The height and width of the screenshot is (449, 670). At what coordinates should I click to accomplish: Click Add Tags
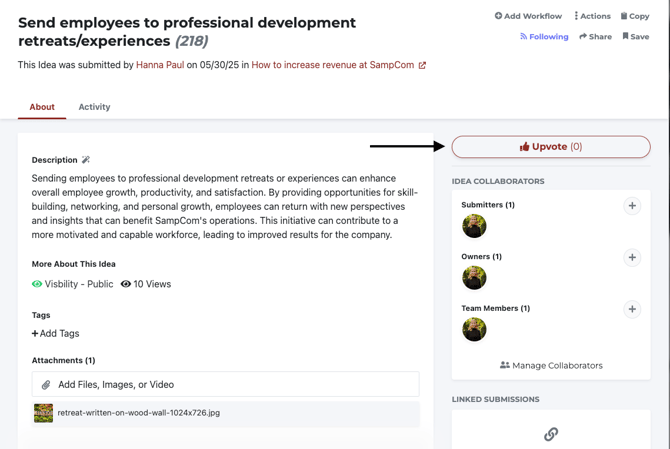point(56,333)
